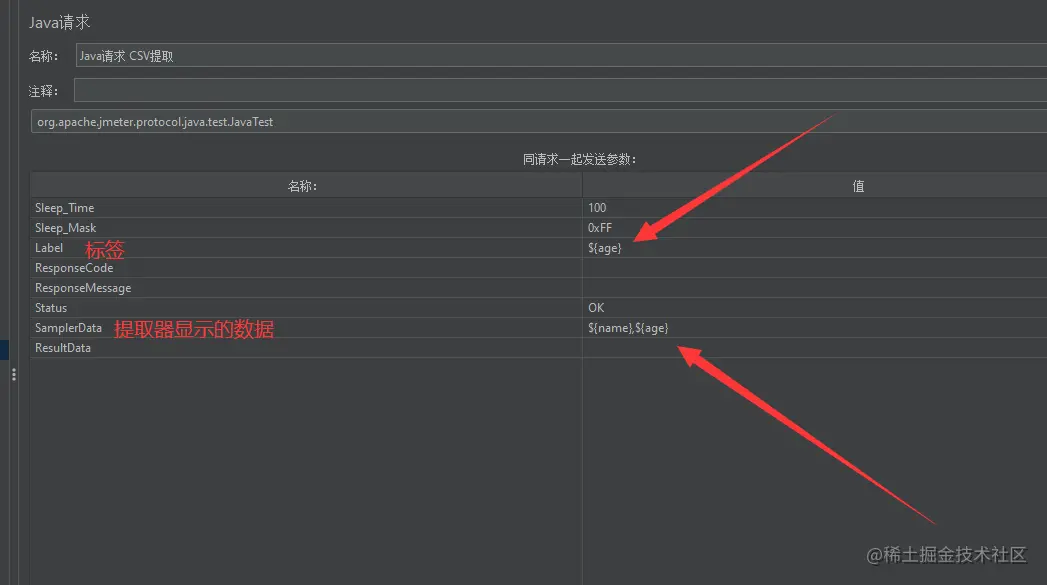Click the 名称 field containing Java请求 CSV提取
Screen dimensions: 1047x585
point(561,55)
